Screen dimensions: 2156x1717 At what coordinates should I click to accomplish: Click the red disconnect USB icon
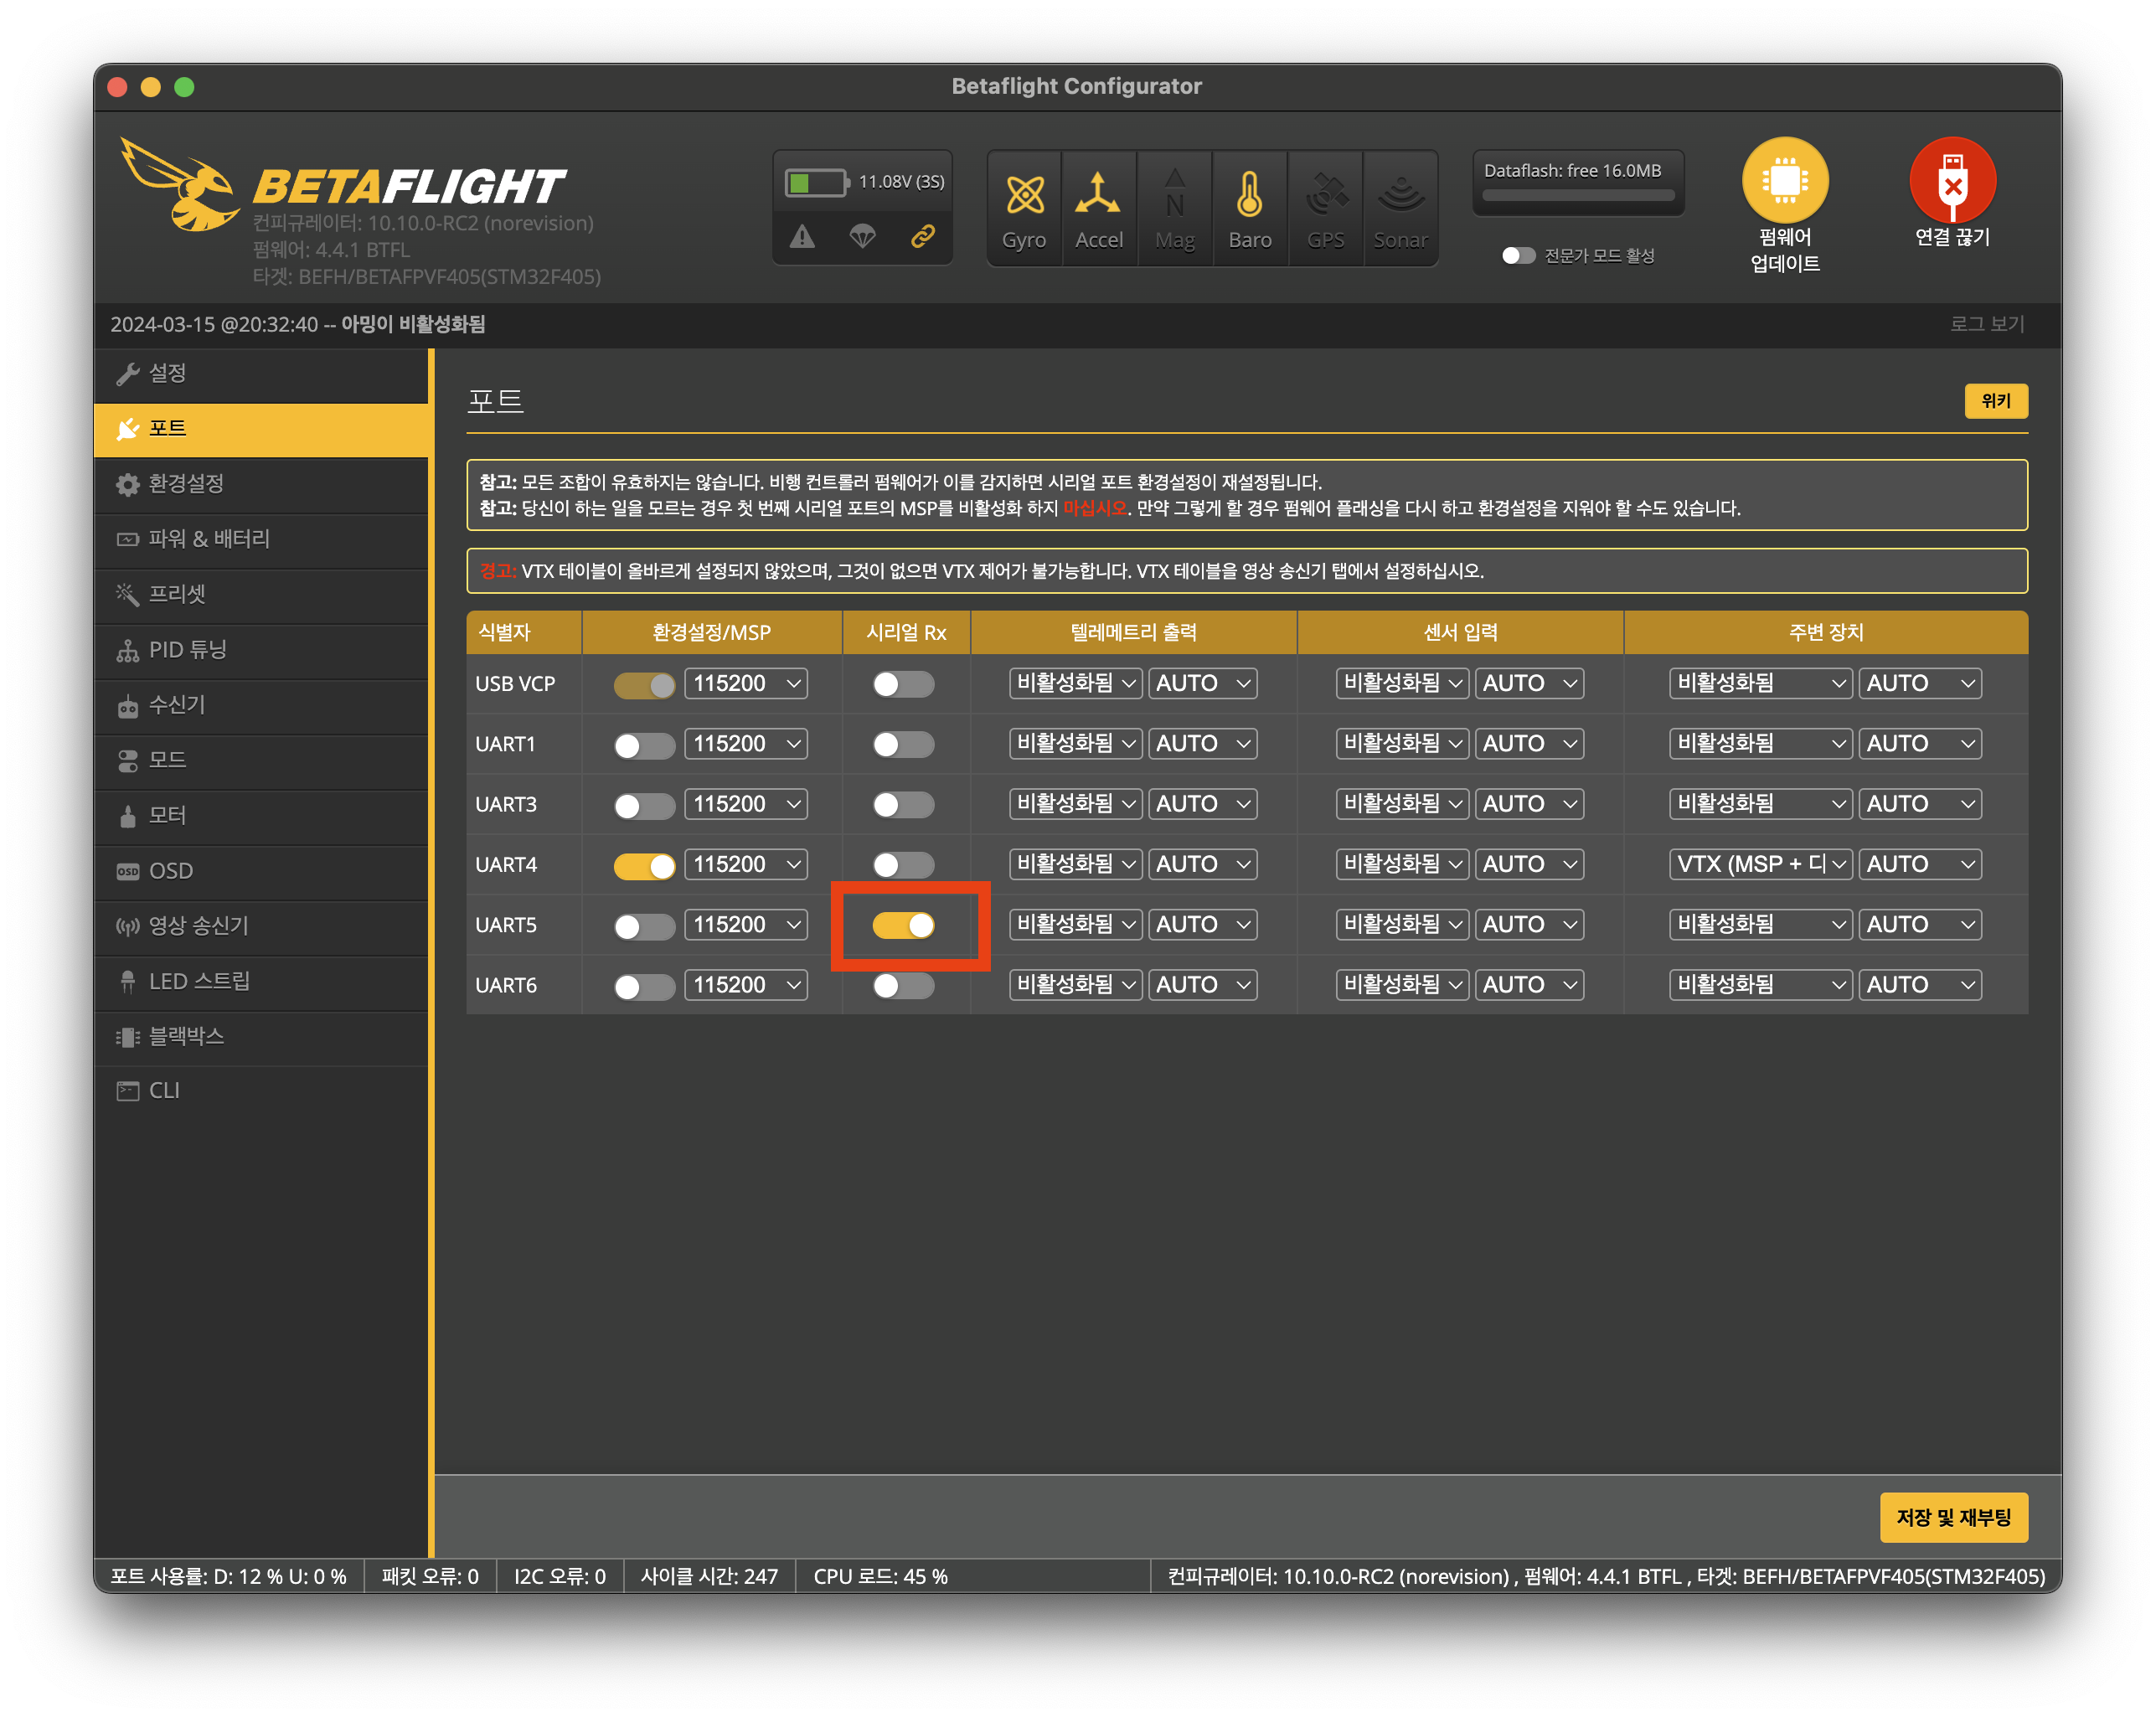point(1952,181)
